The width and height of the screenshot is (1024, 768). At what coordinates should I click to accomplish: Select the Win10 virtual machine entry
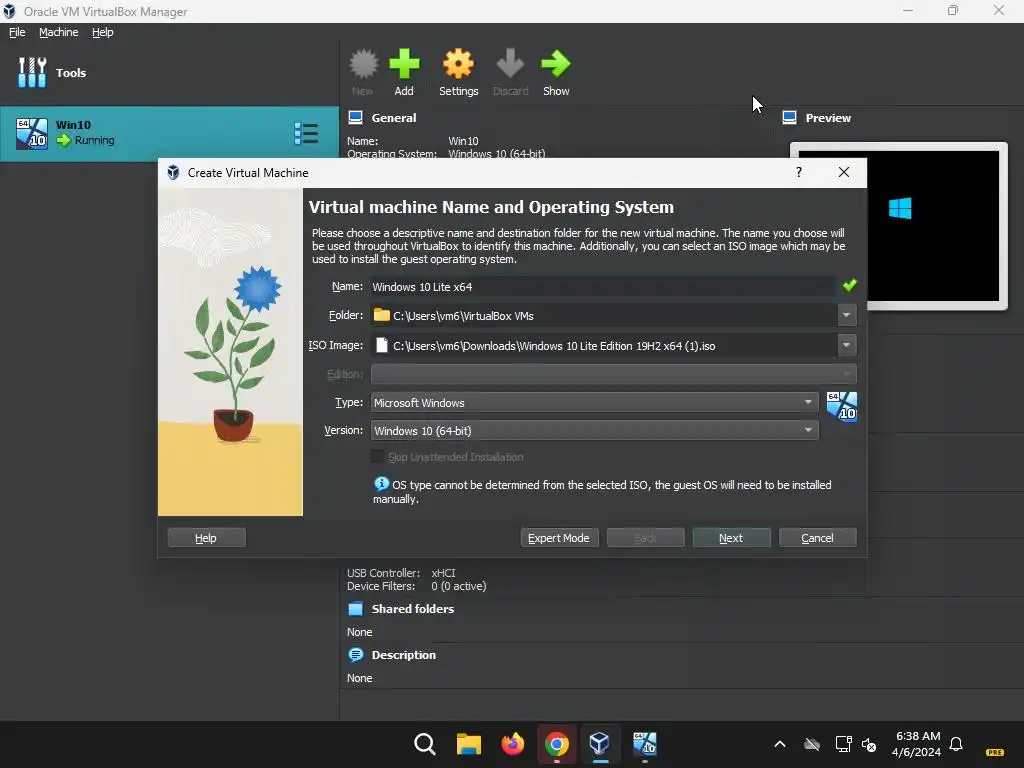click(169, 134)
